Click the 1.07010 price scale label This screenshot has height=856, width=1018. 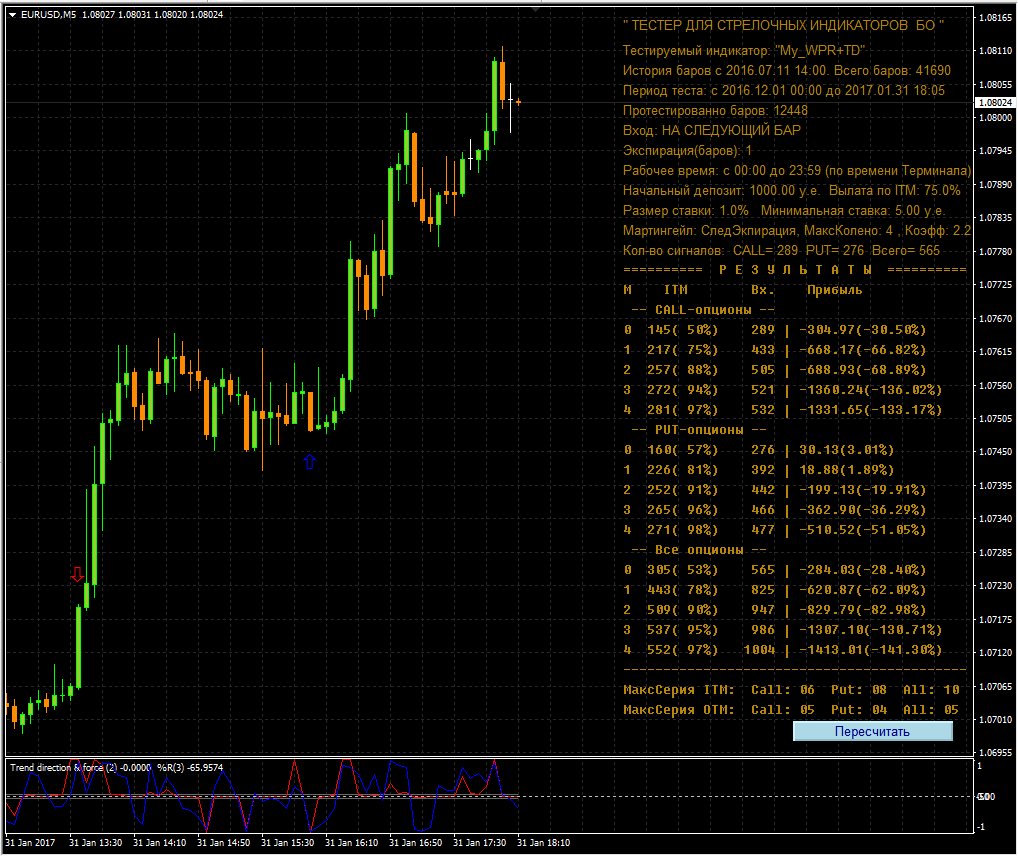[995, 720]
